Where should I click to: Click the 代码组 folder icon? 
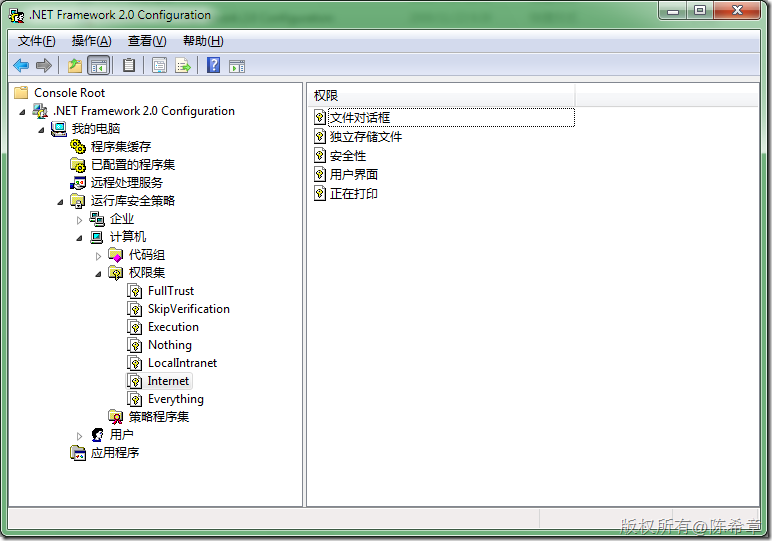[116, 255]
